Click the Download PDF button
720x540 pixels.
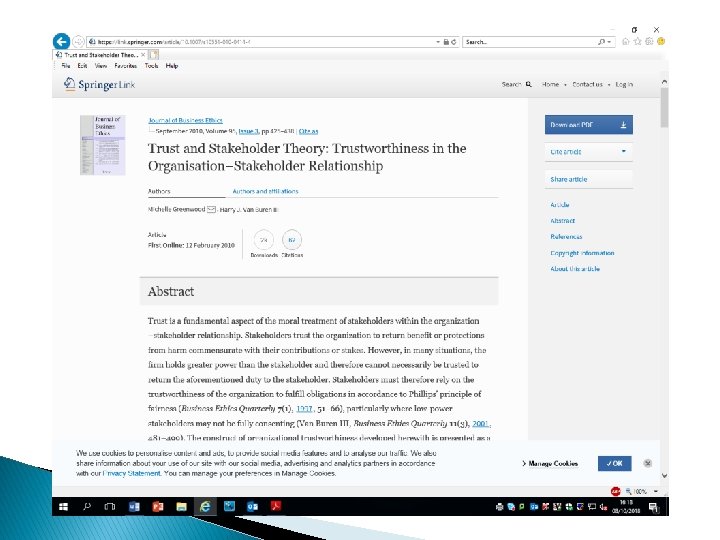point(589,125)
